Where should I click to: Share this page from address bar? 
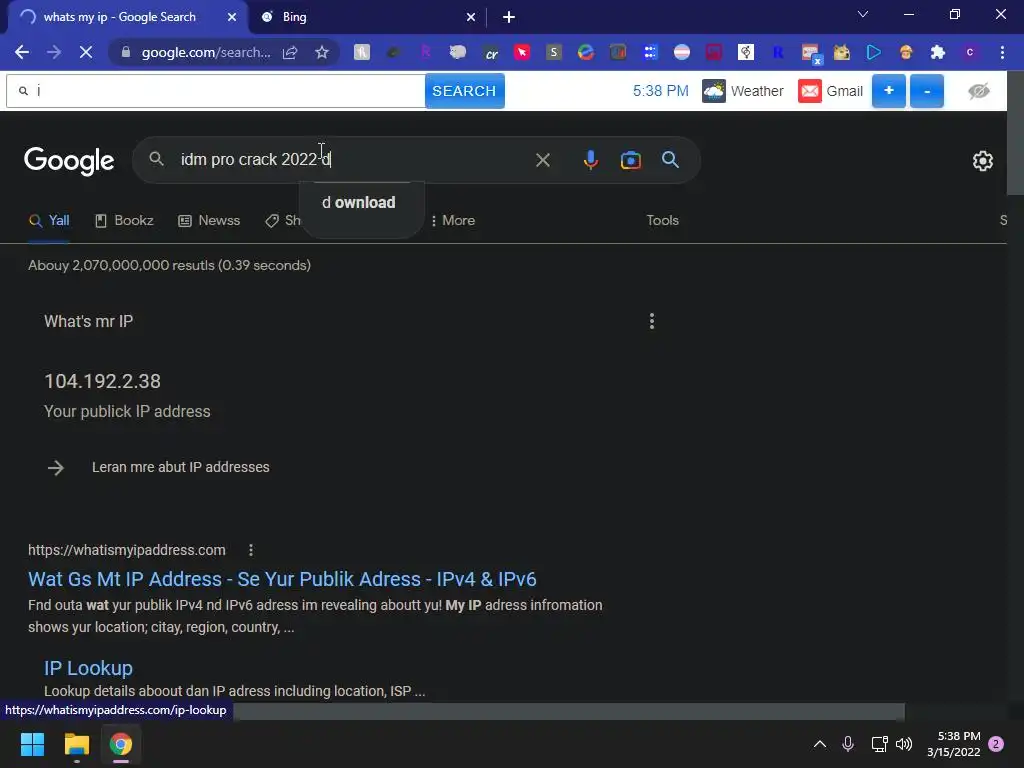290,52
